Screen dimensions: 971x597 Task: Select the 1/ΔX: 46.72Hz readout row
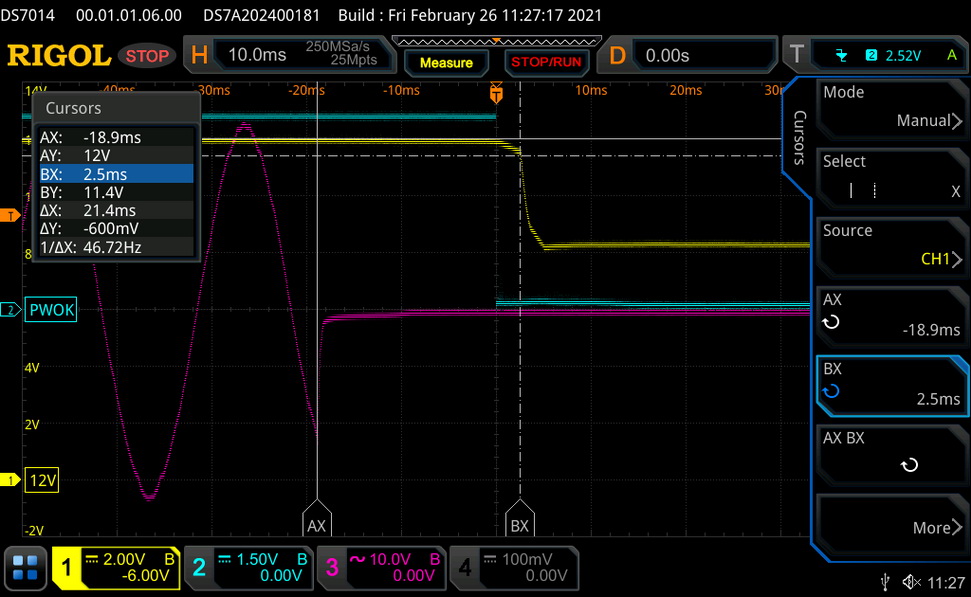point(116,248)
